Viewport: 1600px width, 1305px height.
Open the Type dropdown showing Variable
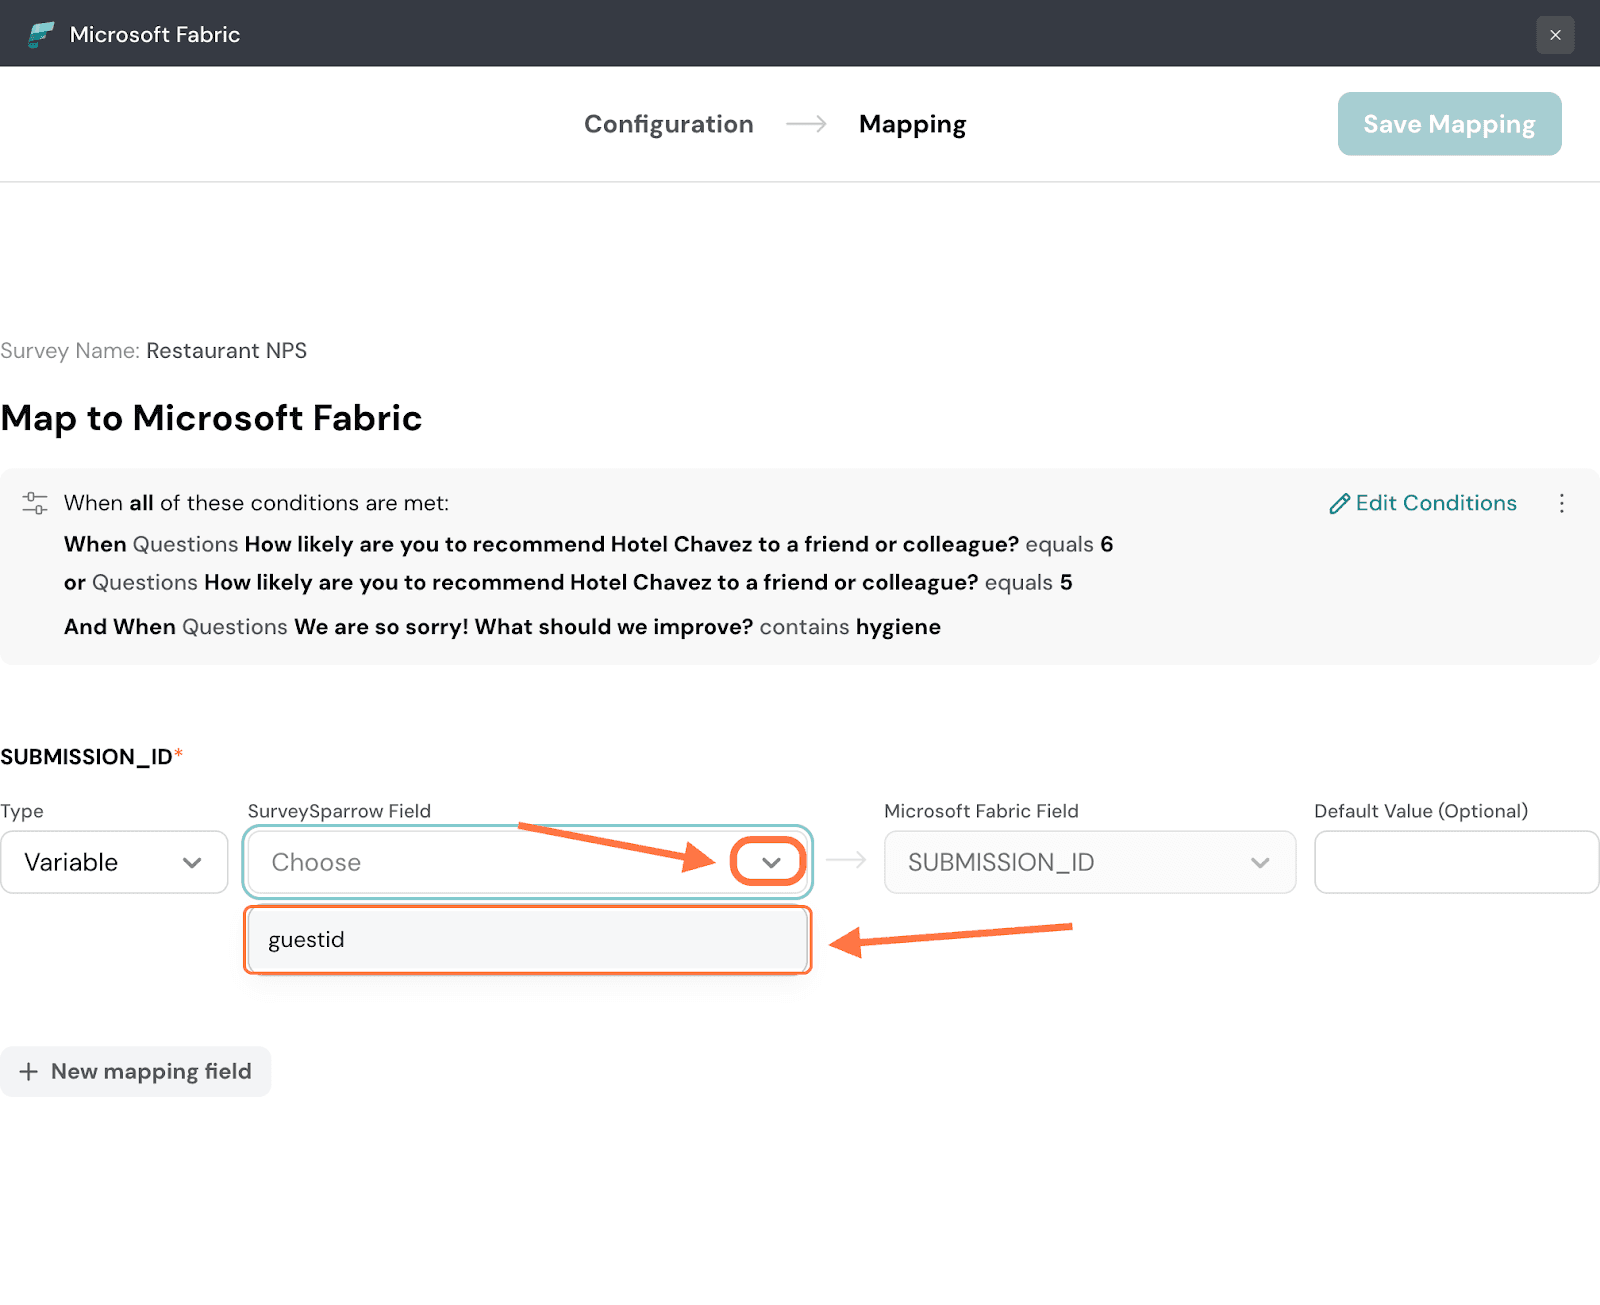(114, 862)
